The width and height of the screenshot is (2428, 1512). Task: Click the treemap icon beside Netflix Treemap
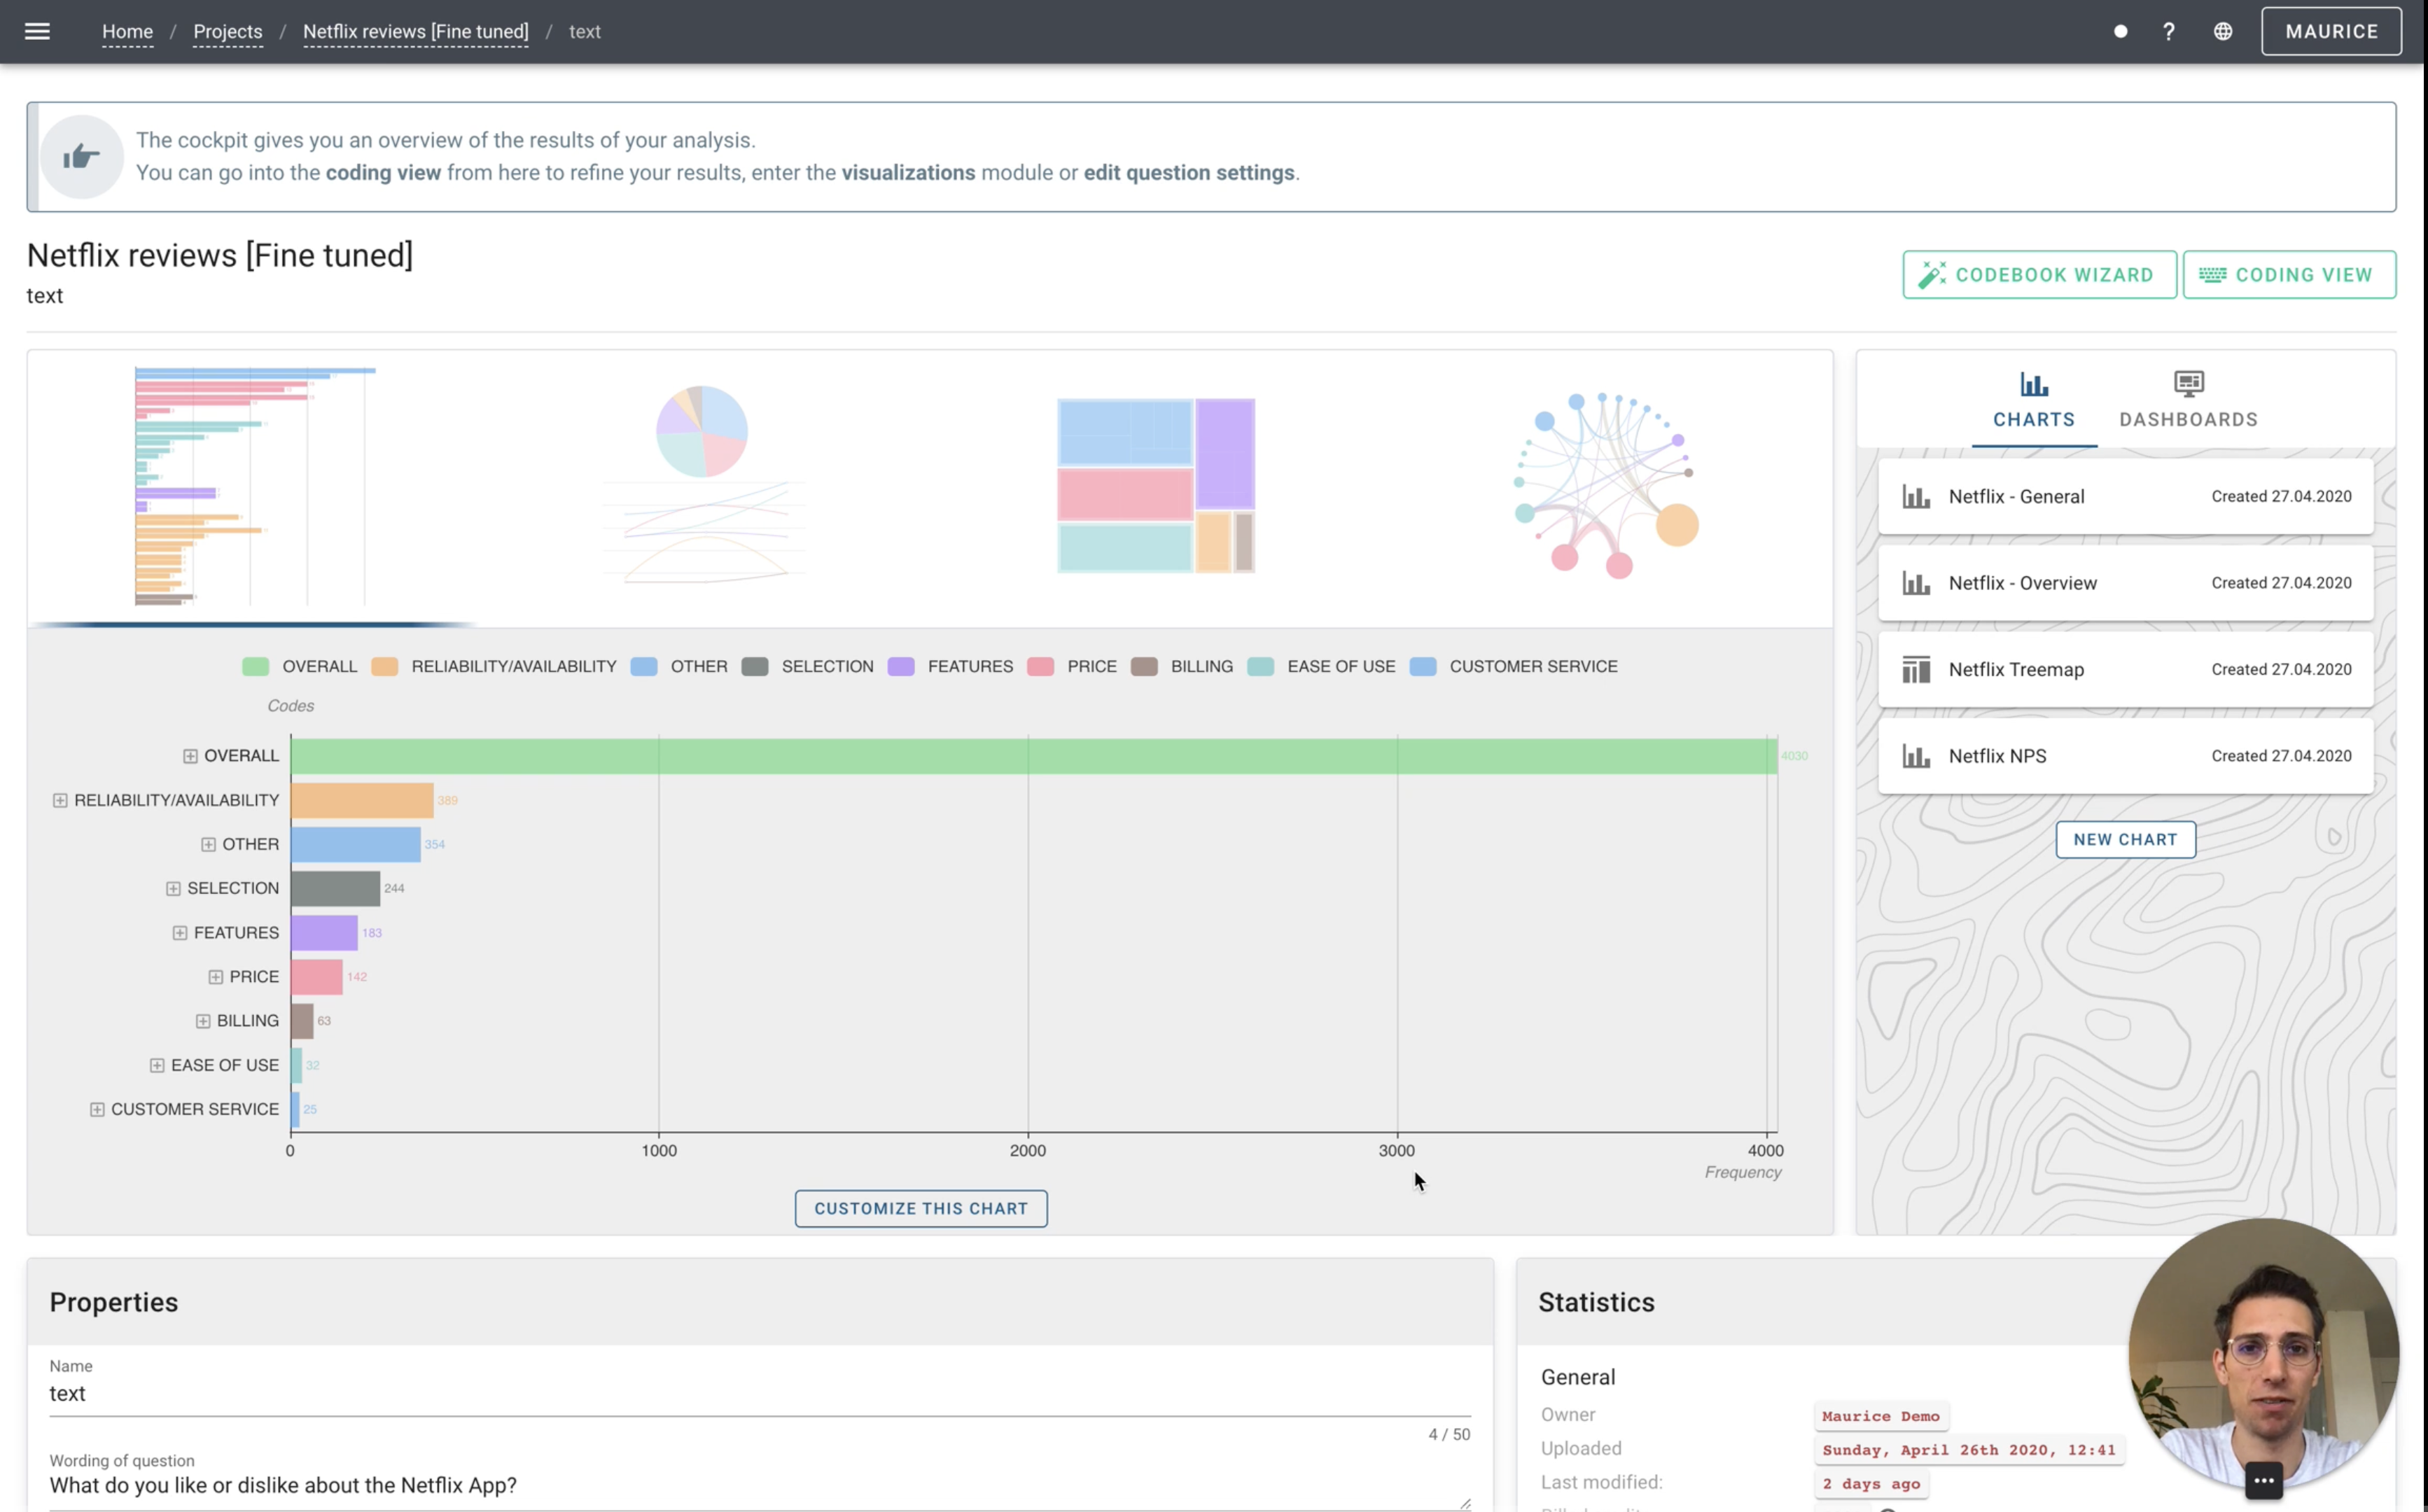(x=1915, y=670)
